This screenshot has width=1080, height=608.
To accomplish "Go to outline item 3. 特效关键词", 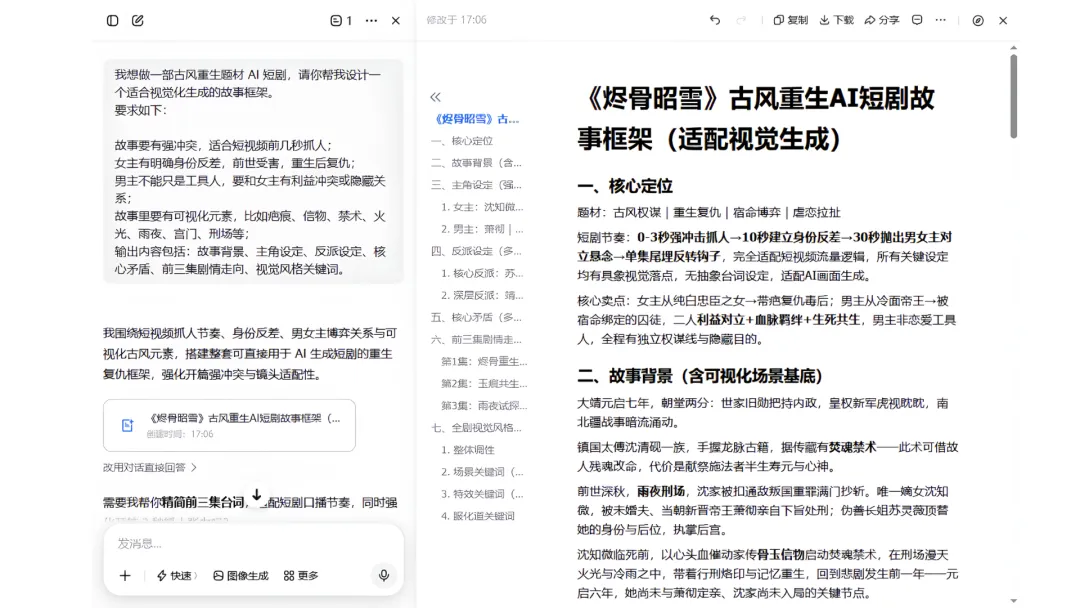I will [x=482, y=494].
